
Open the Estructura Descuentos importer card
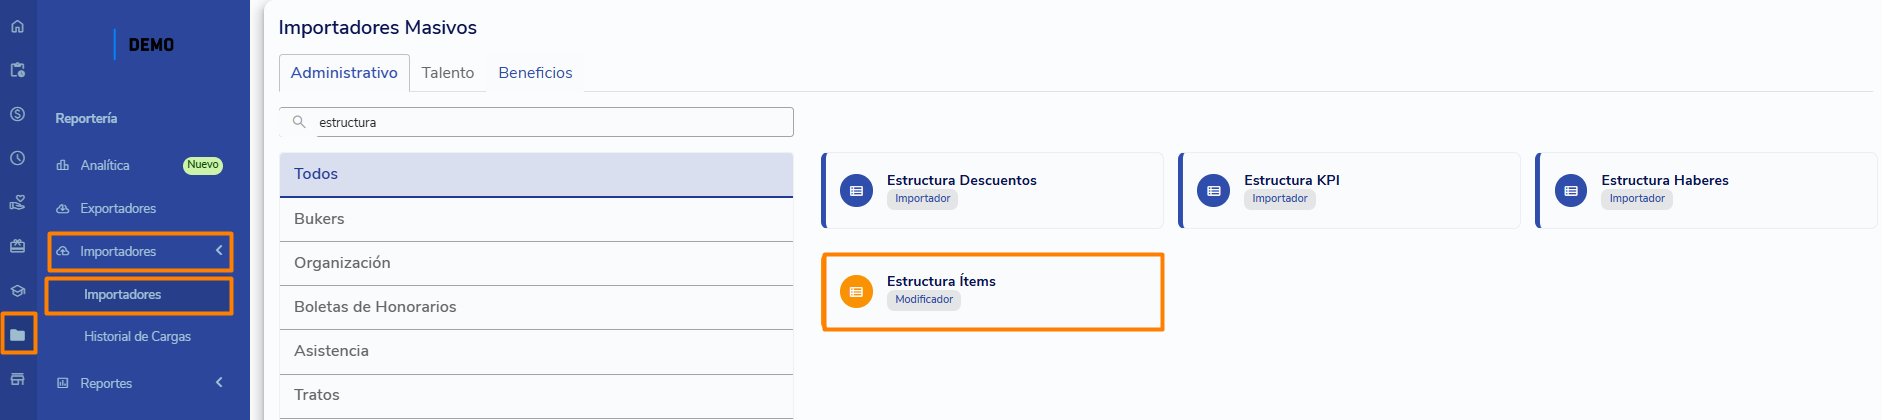pyautogui.click(x=992, y=190)
